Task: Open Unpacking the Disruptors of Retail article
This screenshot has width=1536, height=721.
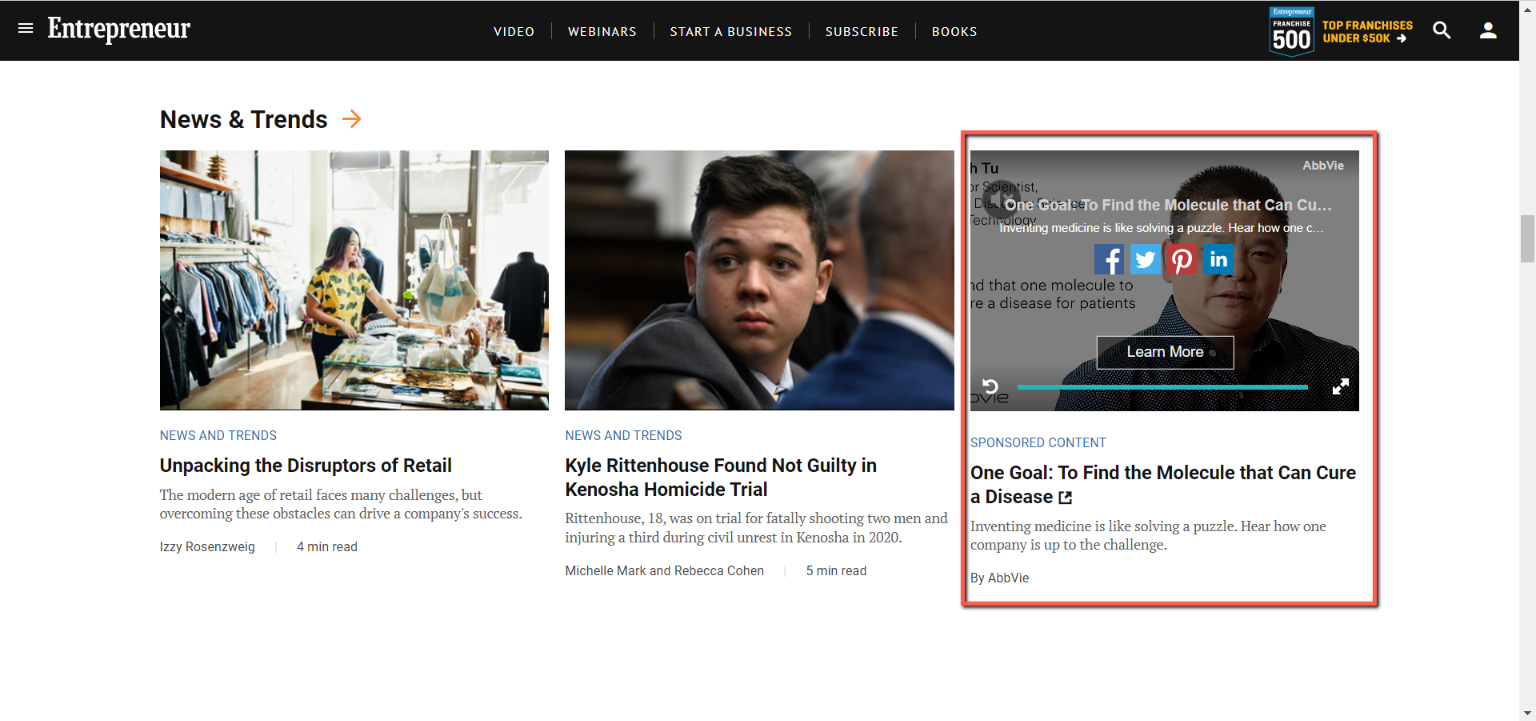Action: 306,466
